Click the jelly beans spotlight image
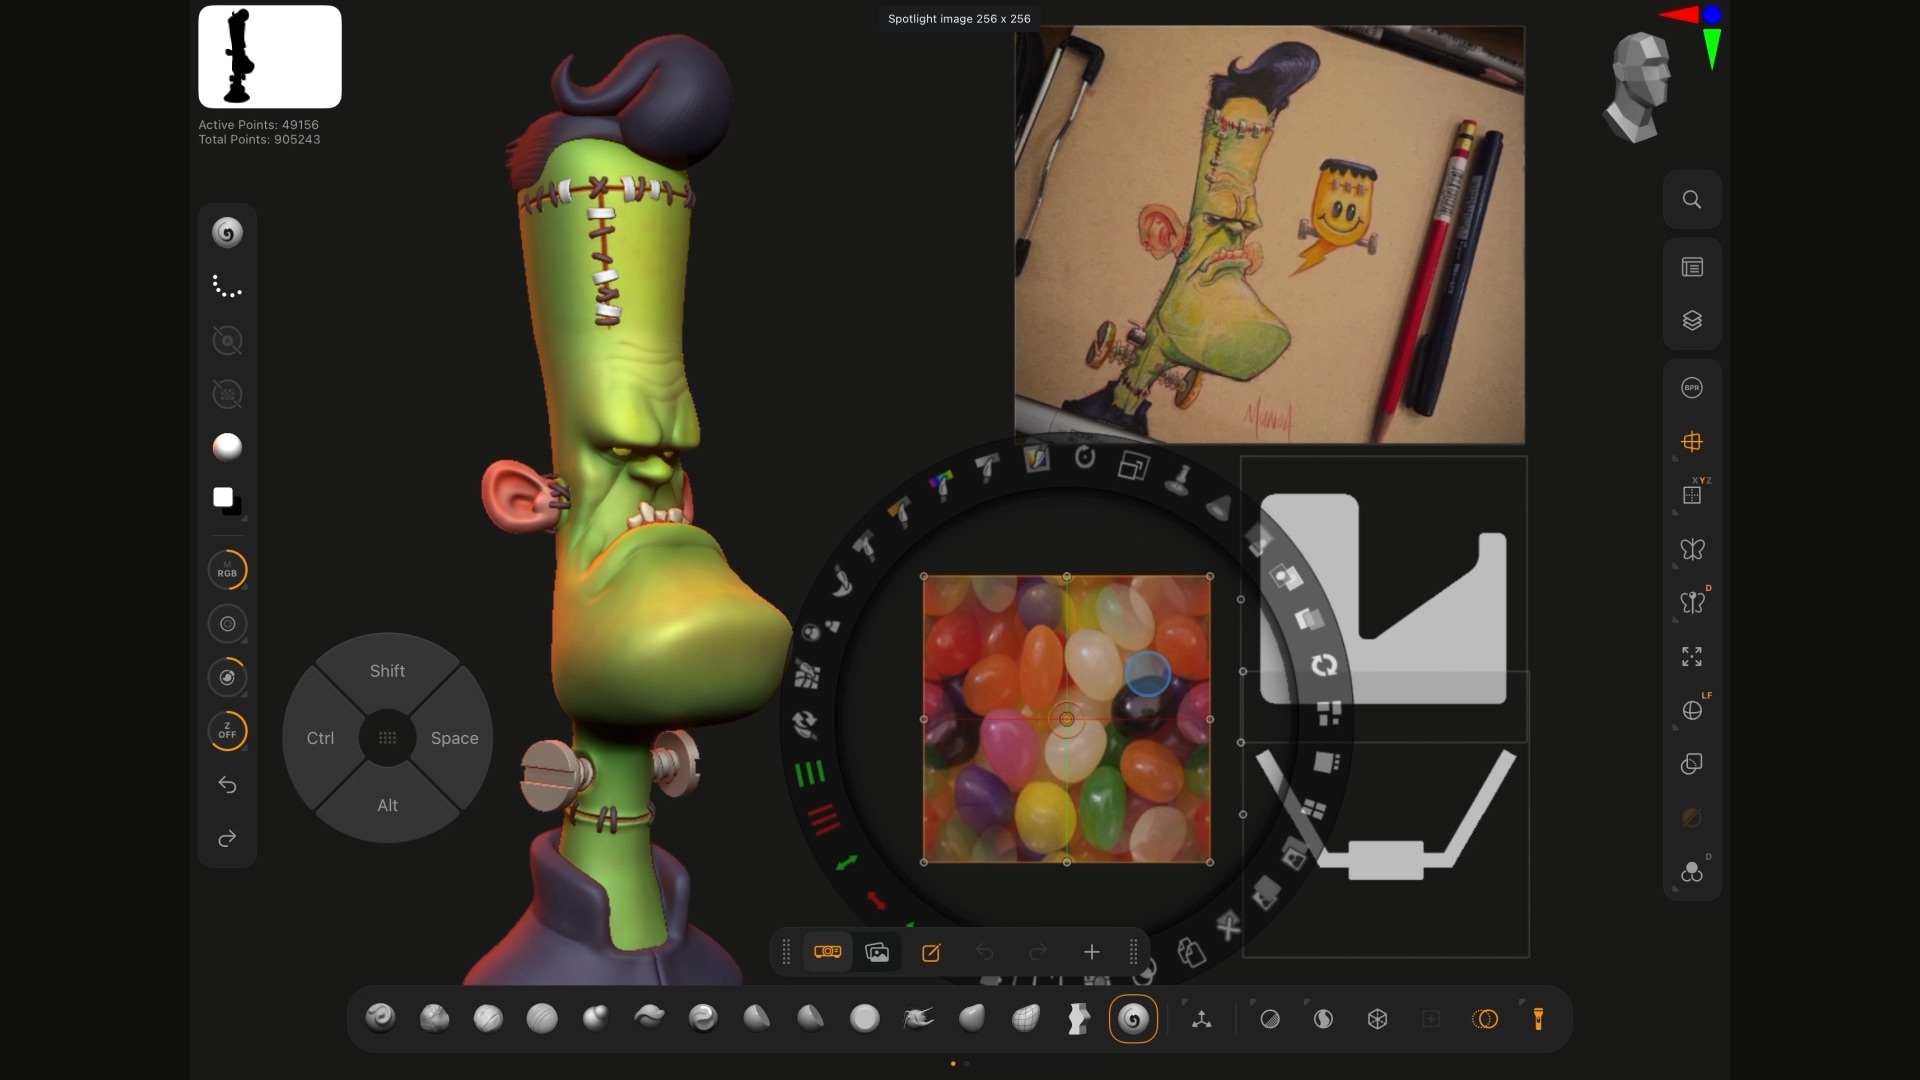Screen dimensions: 1920x1080 click(1066, 719)
